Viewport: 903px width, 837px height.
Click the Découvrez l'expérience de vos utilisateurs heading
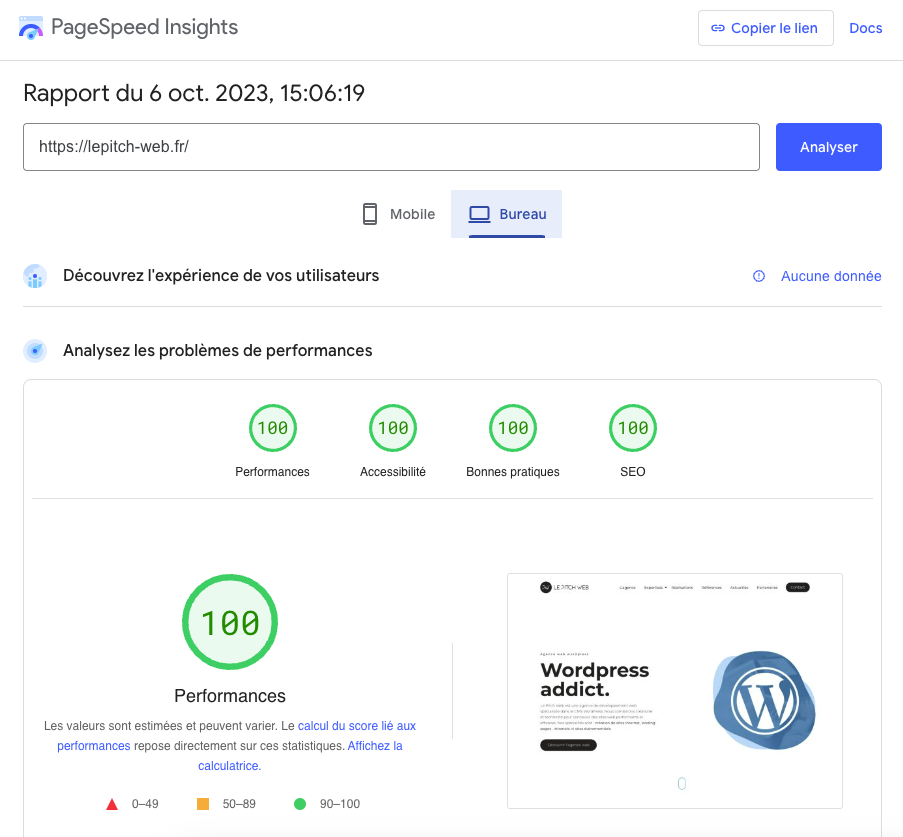click(x=221, y=276)
